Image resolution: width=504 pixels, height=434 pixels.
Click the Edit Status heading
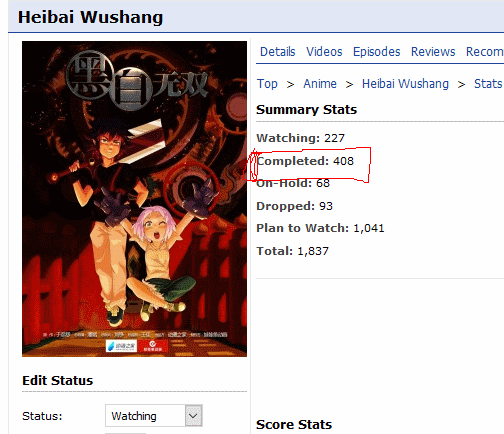pos(57,381)
